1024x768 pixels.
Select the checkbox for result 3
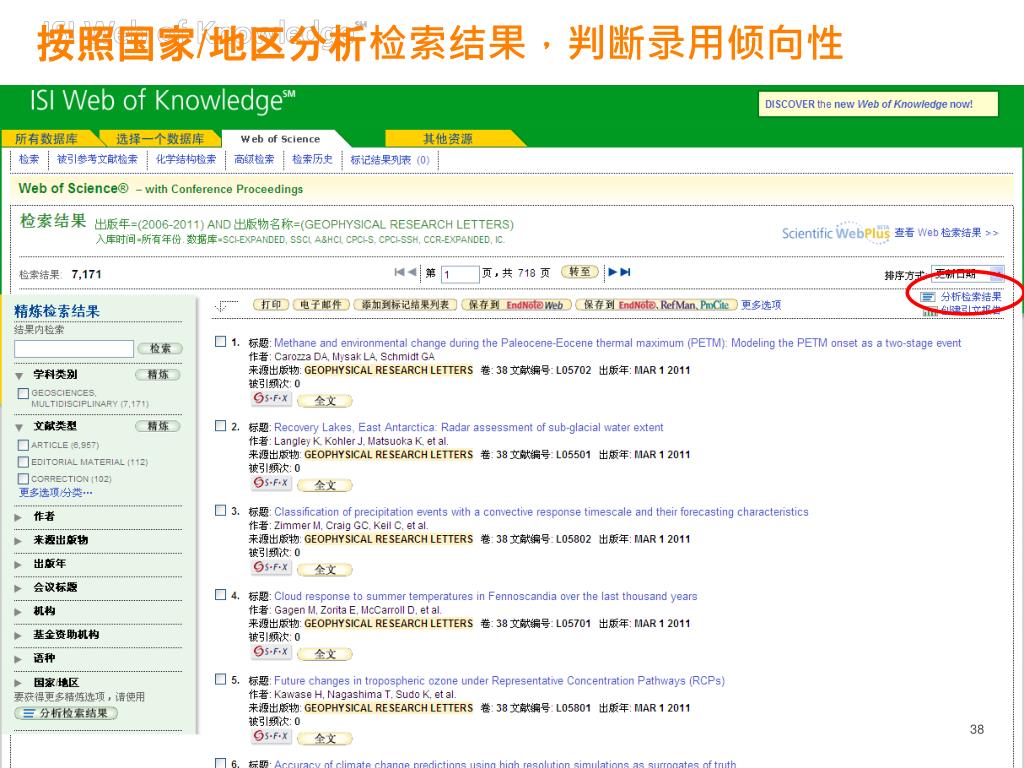click(x=221, y=511)
